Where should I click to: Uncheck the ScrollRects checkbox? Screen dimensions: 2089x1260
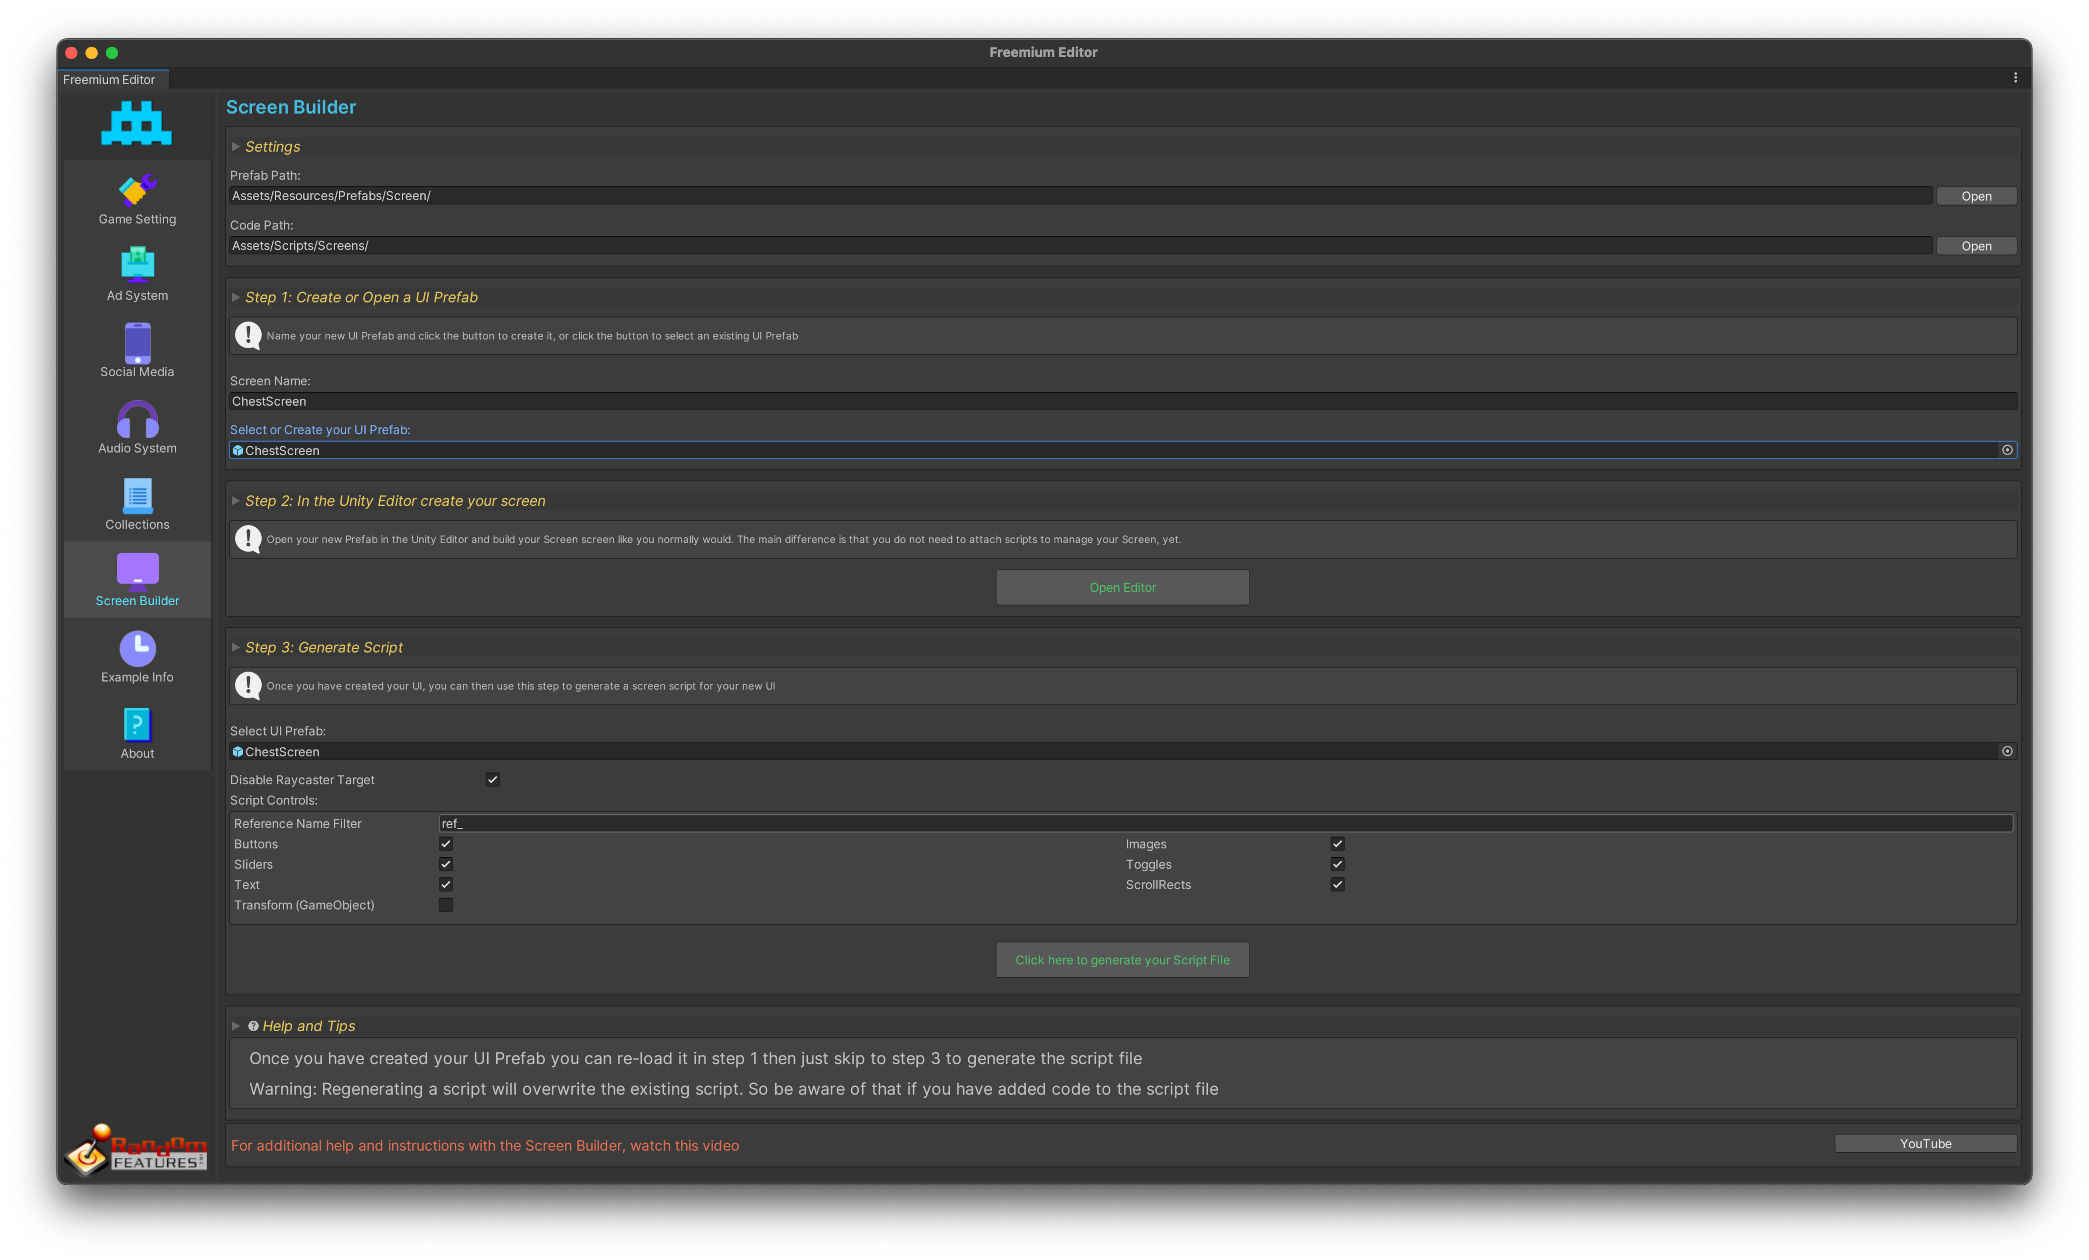[x=1337, y=885]
